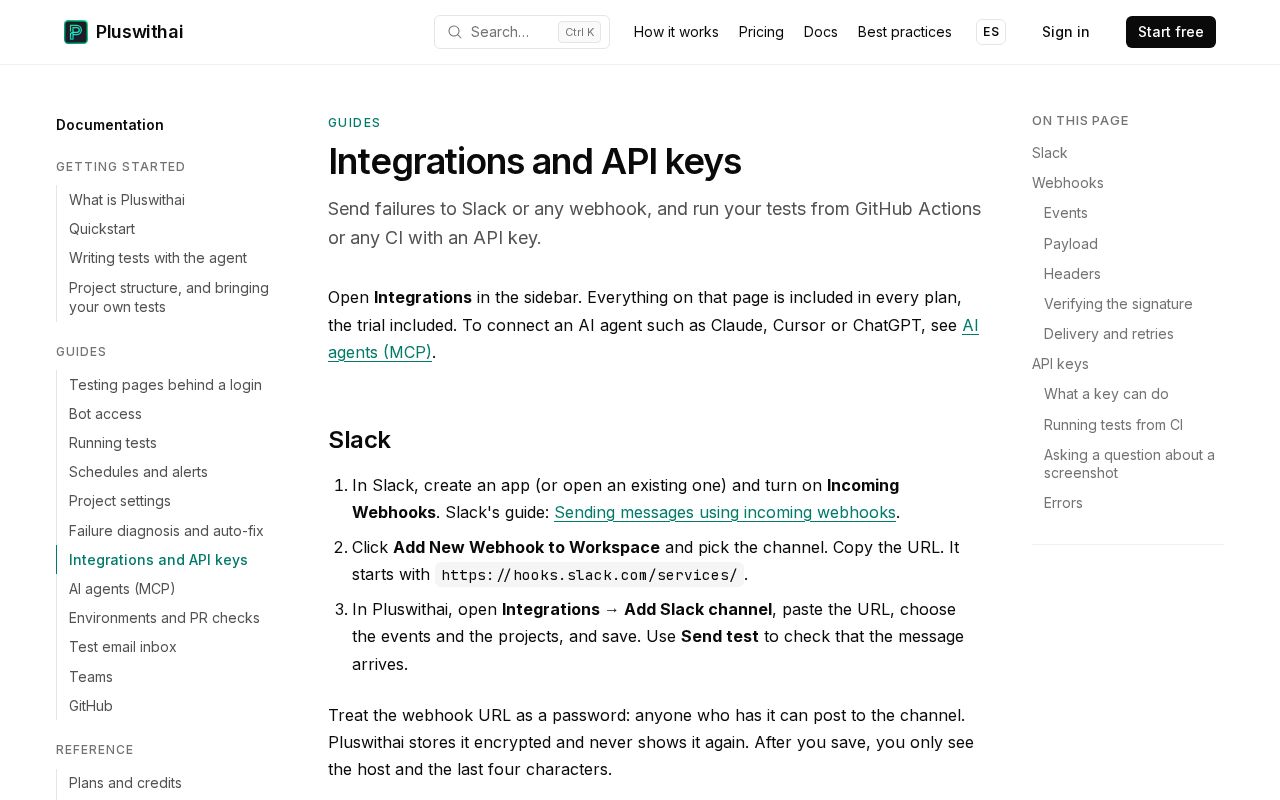
Task: Jump to Webhooks in page outline
Action: [1068, 183]
